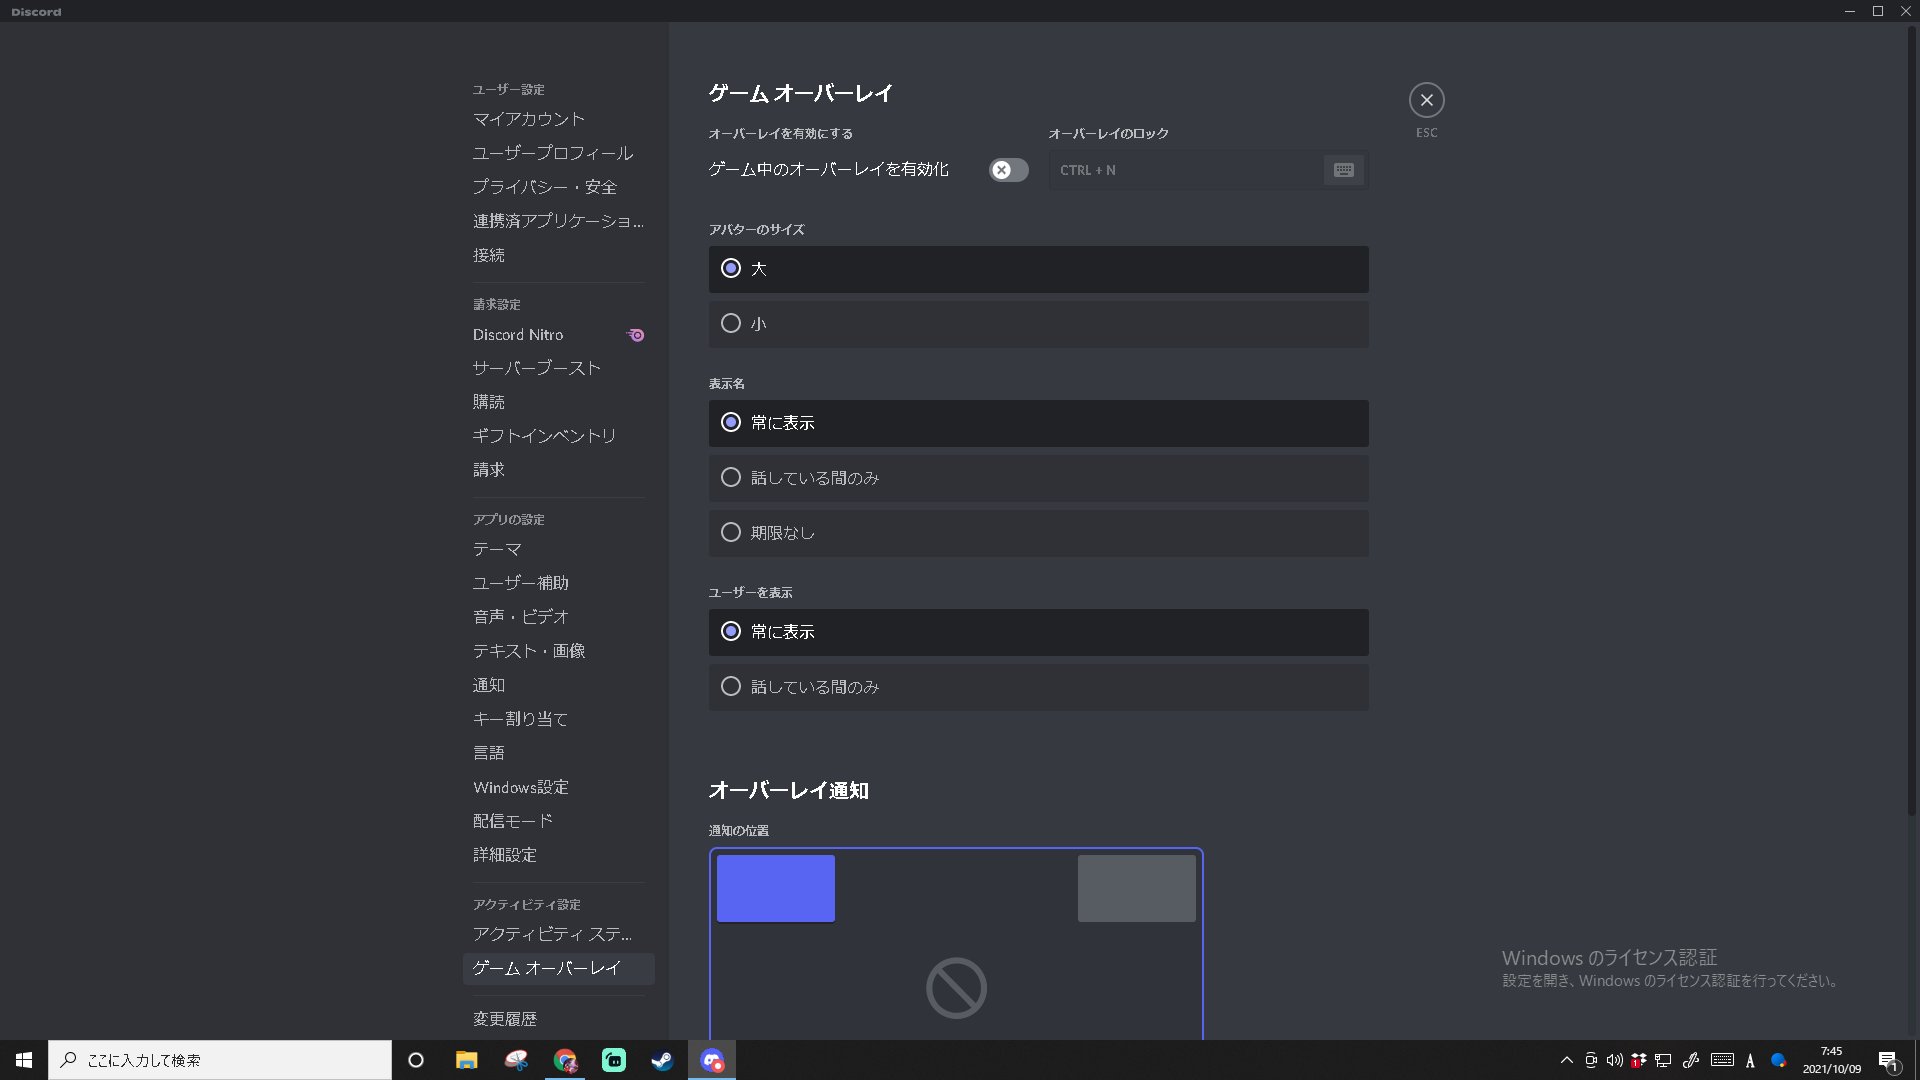
Task: Click Discord icon in taskbar
Action: point(712,1060)
